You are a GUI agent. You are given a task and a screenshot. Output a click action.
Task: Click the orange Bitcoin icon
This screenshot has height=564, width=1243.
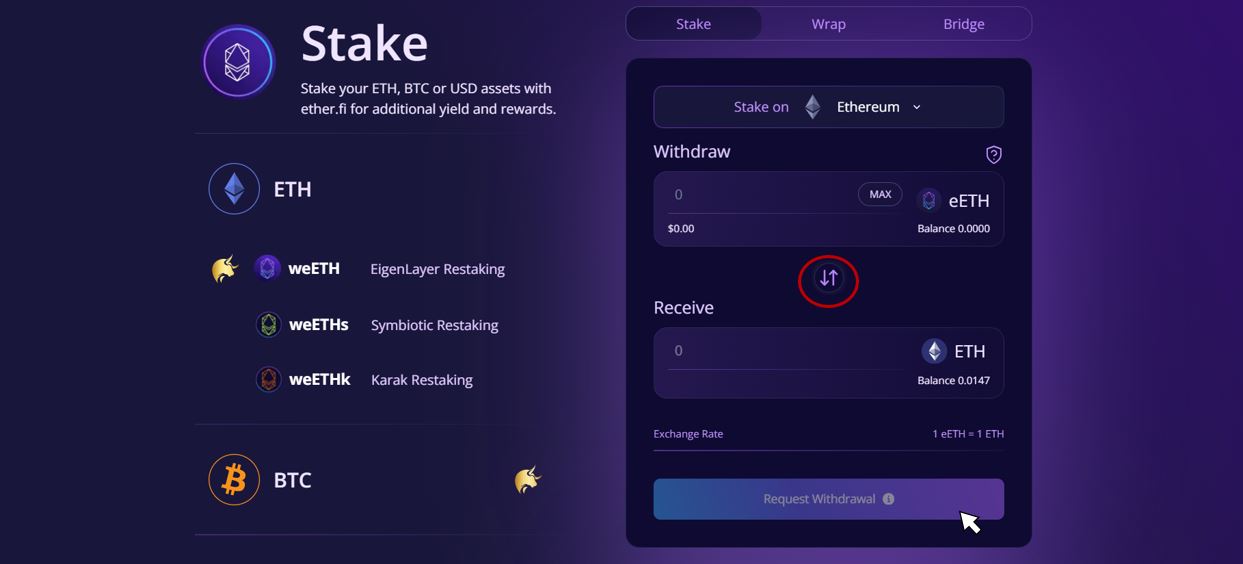click(234, 480)
